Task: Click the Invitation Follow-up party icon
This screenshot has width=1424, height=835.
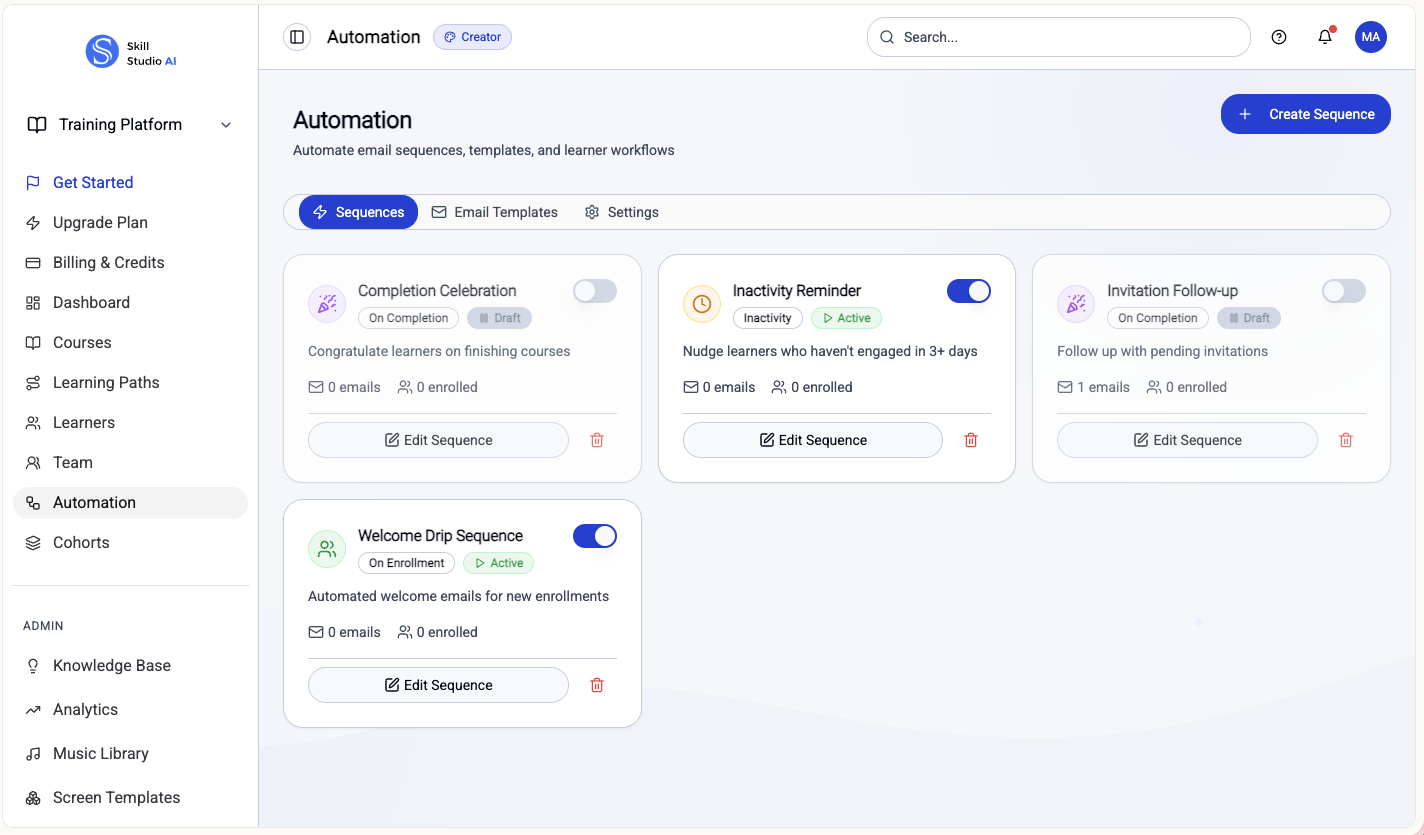Action: click(x=1076, y=304)
